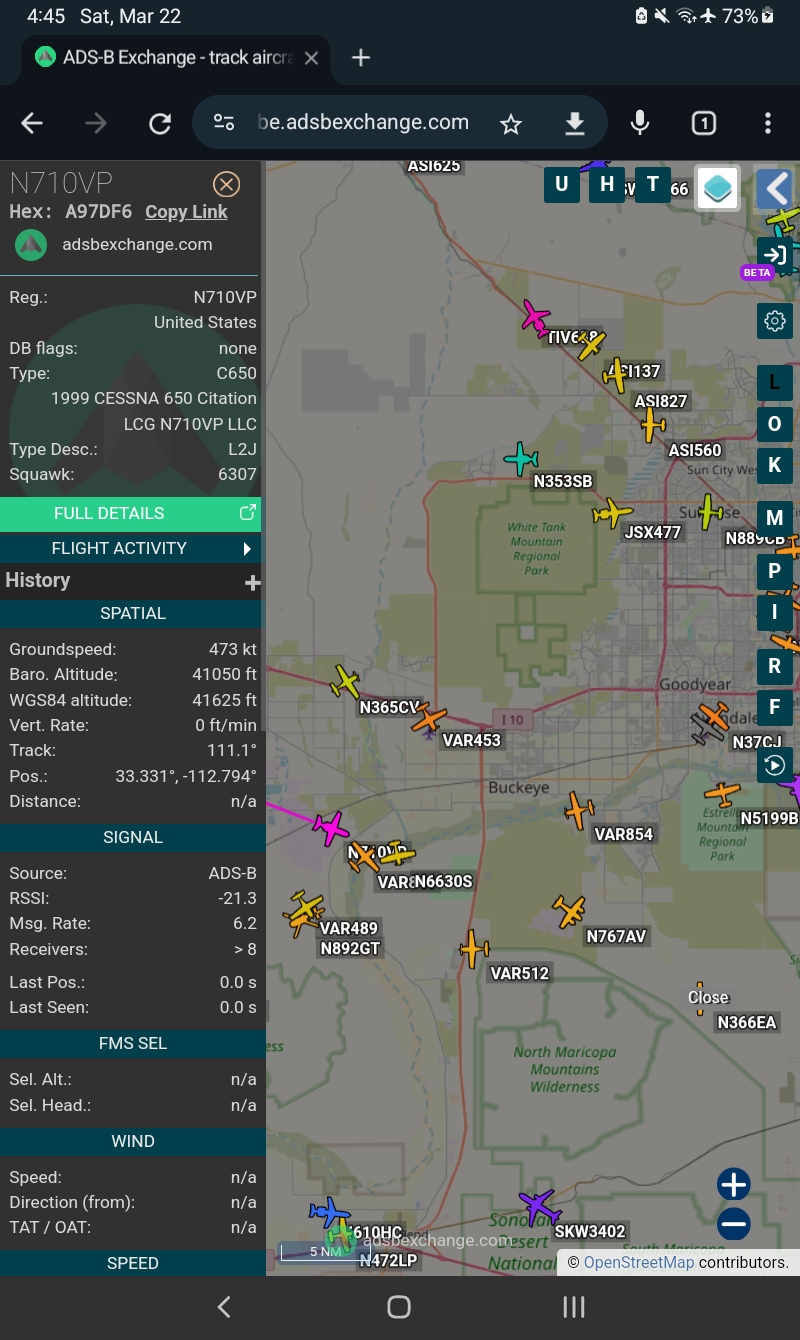Tap the Android home button

click(399, 1306)
